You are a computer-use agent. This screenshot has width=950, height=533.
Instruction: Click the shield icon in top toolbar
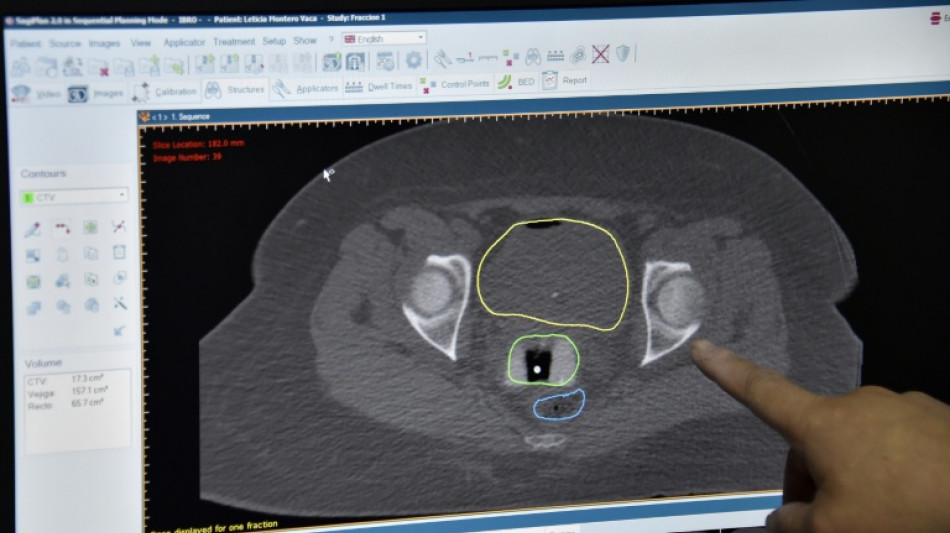[x=623, y=54]
